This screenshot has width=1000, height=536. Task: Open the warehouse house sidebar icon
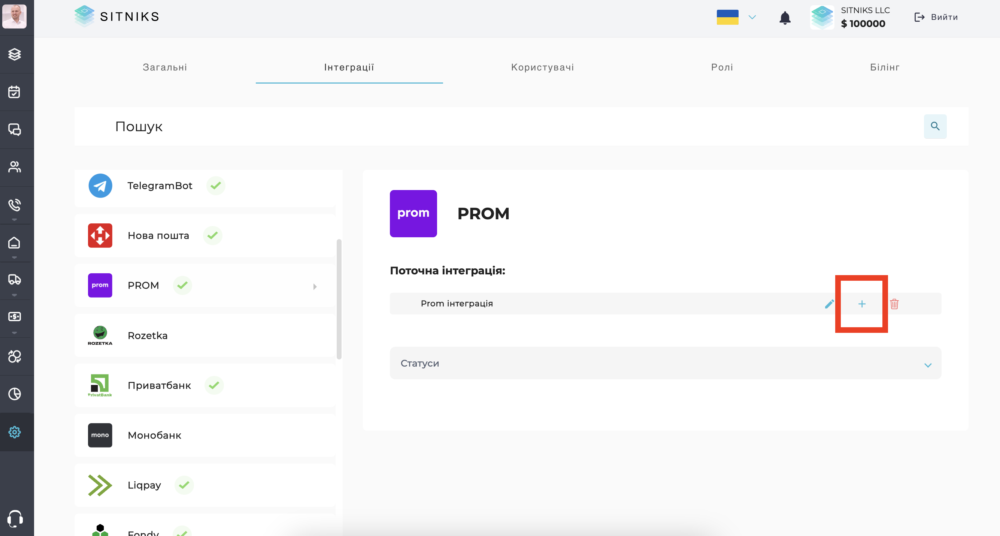[x=14, y=242]
